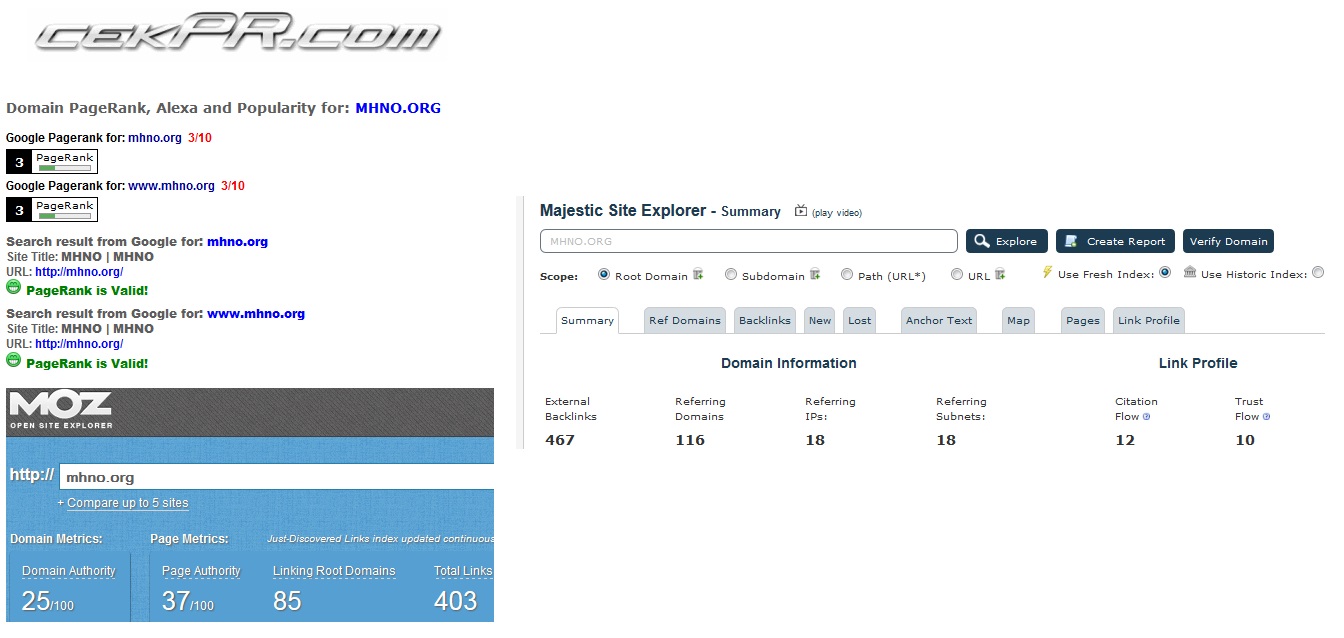
Task: Click the icon next to Subdomain scope
Action: pyautogui.click(x=815, y=274)
